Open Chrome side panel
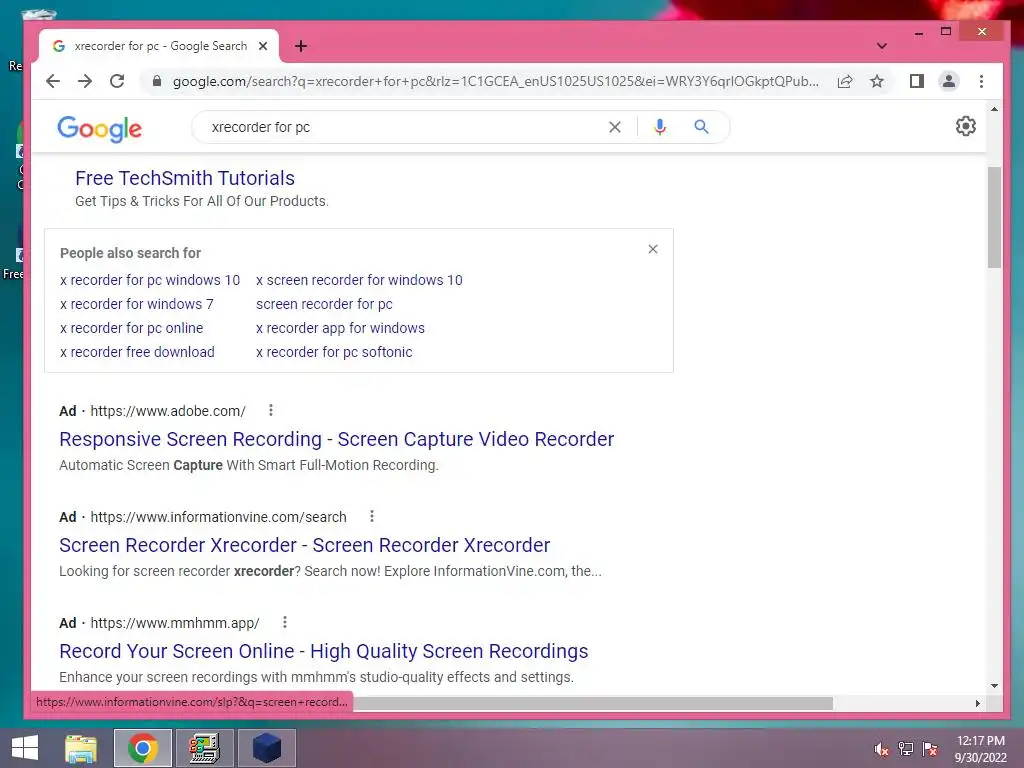The image size is (1024, 768). pyautogui.click(x=917, y=81)
